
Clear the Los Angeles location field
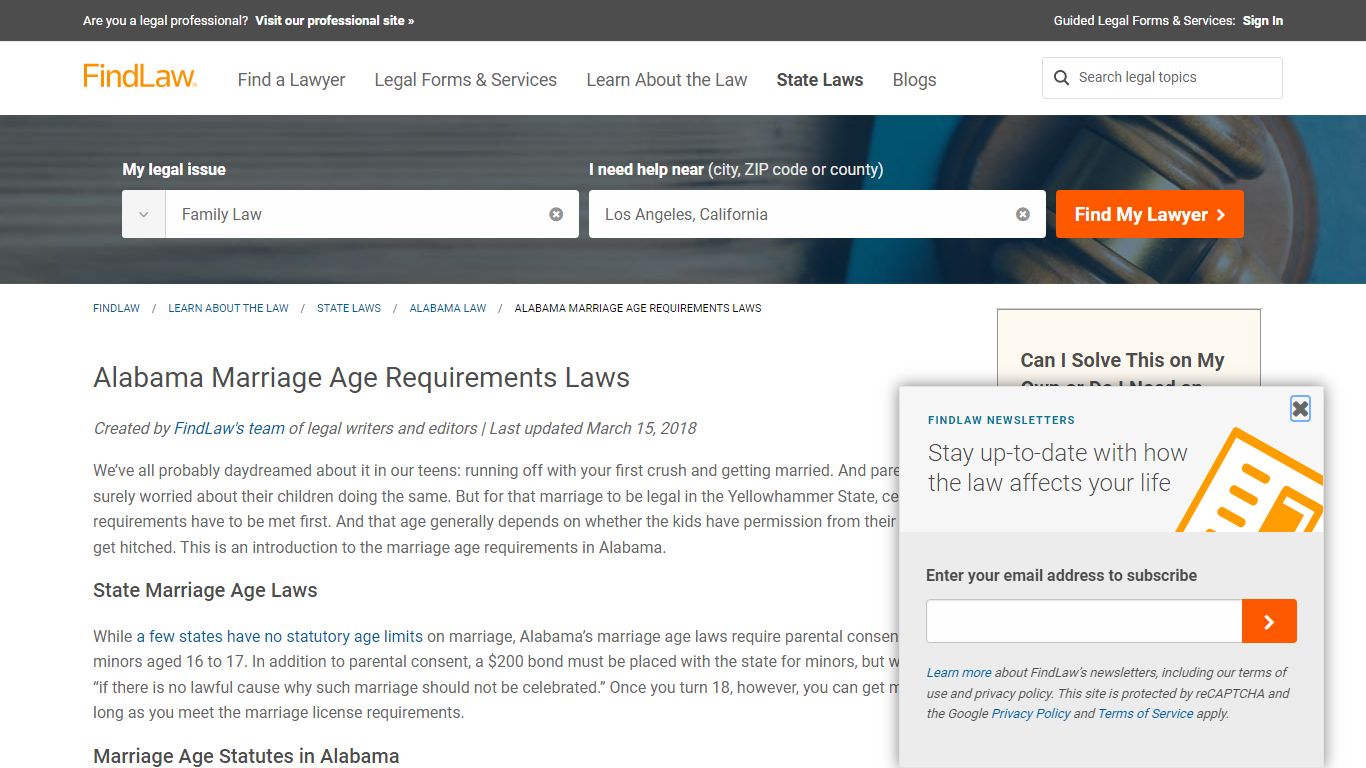click(1023, 214)
